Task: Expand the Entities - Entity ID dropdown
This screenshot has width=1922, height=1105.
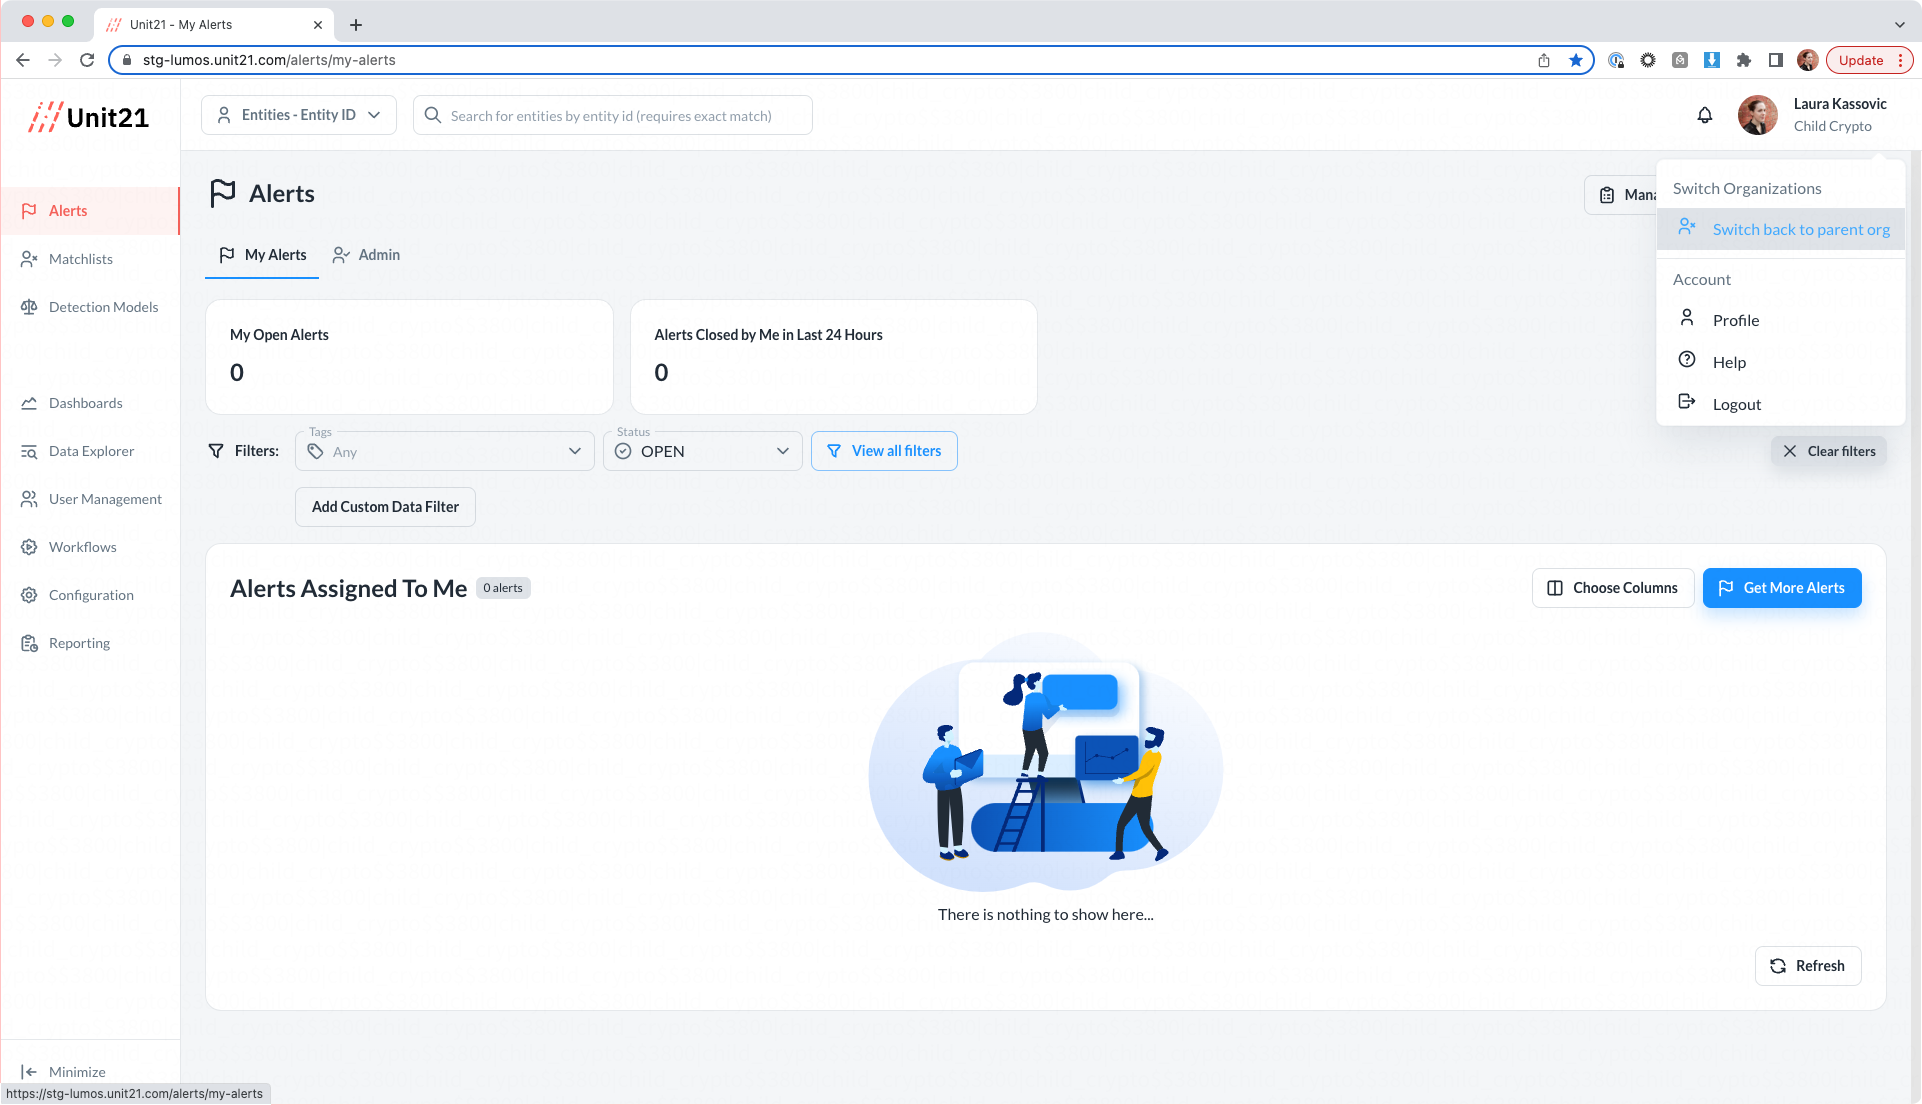Action: (299, 115)
